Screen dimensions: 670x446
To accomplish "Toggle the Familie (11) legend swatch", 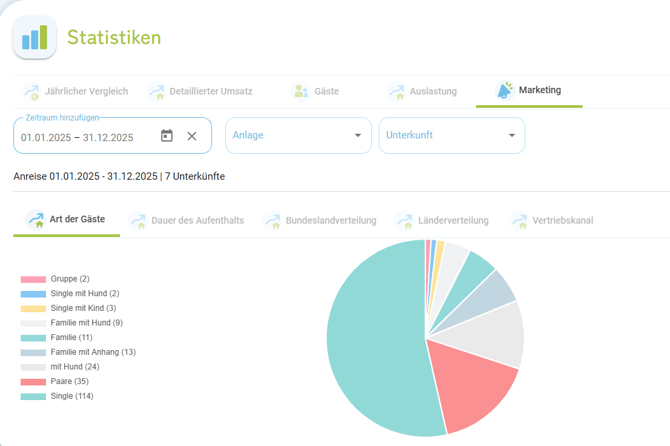I will 33,338.
